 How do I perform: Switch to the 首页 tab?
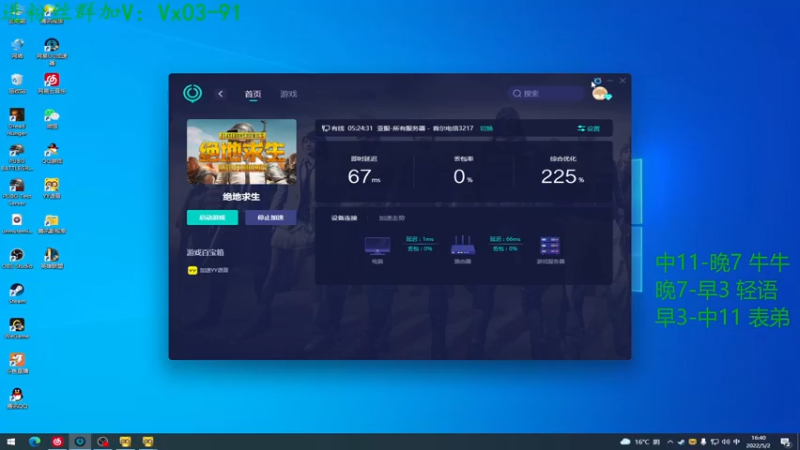tap(253, 94)
